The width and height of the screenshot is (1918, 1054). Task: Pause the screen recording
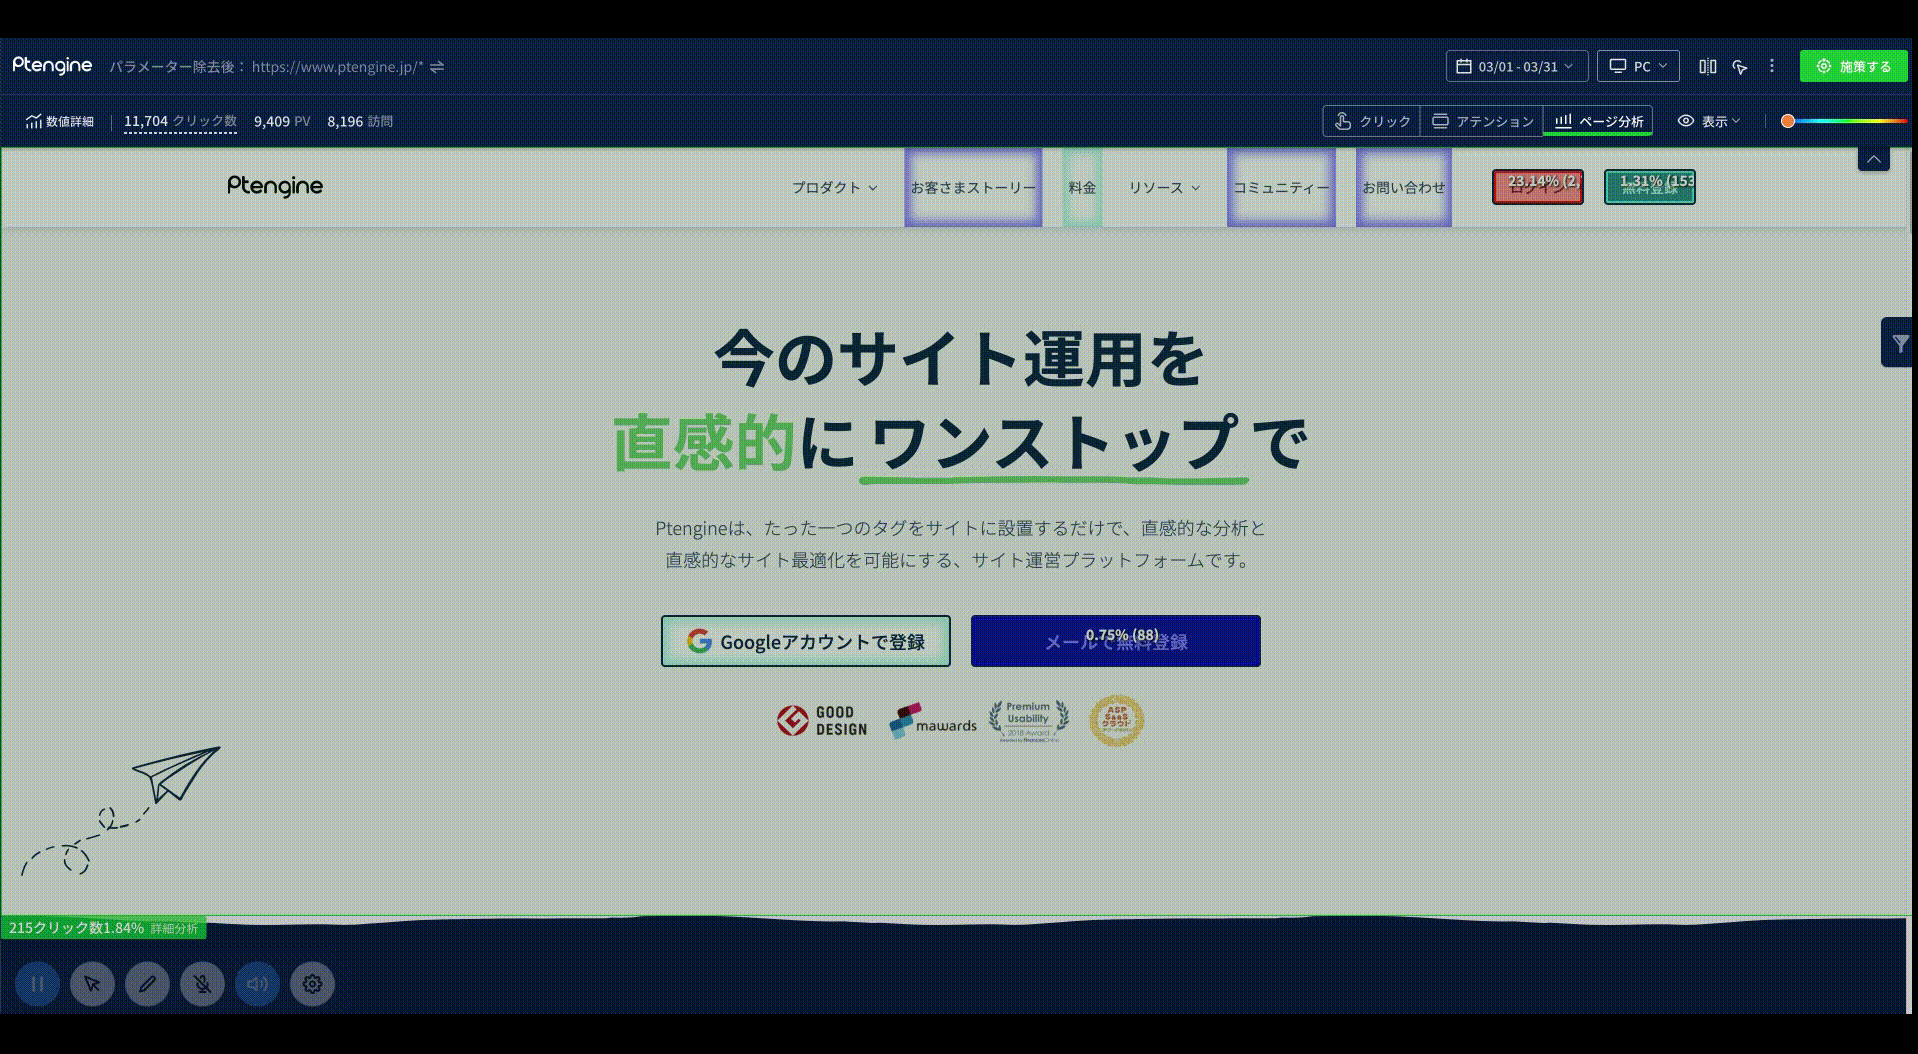(38, 984)
